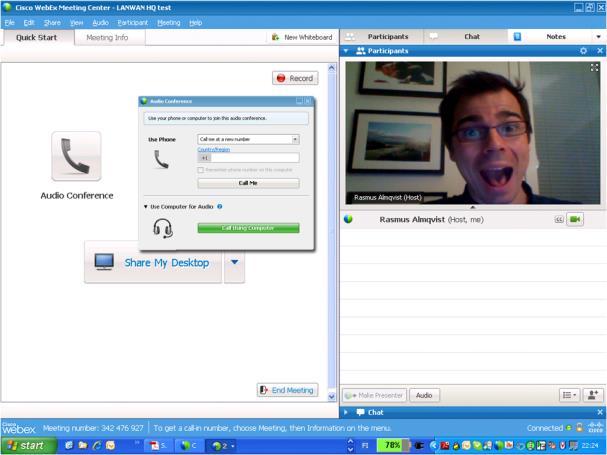Open the participant list view dropdown

569,395
